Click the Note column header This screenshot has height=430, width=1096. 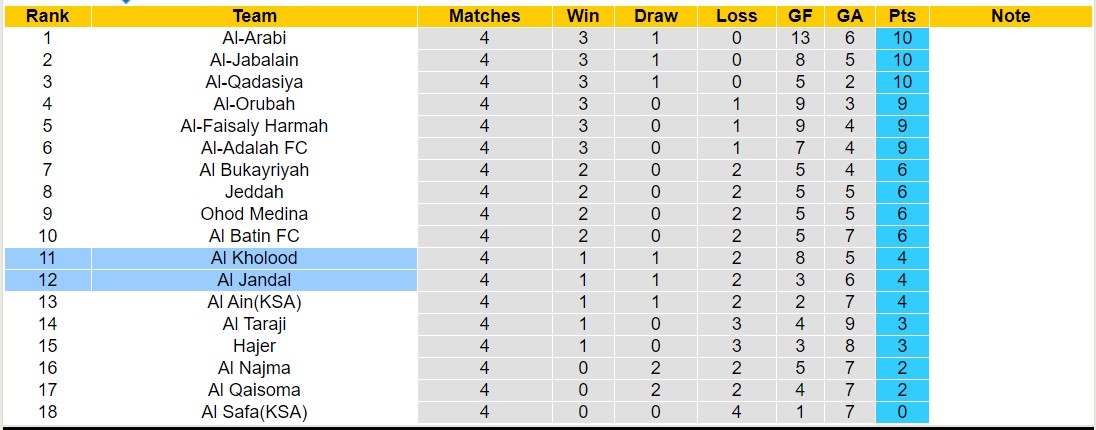coord(1011,16)
